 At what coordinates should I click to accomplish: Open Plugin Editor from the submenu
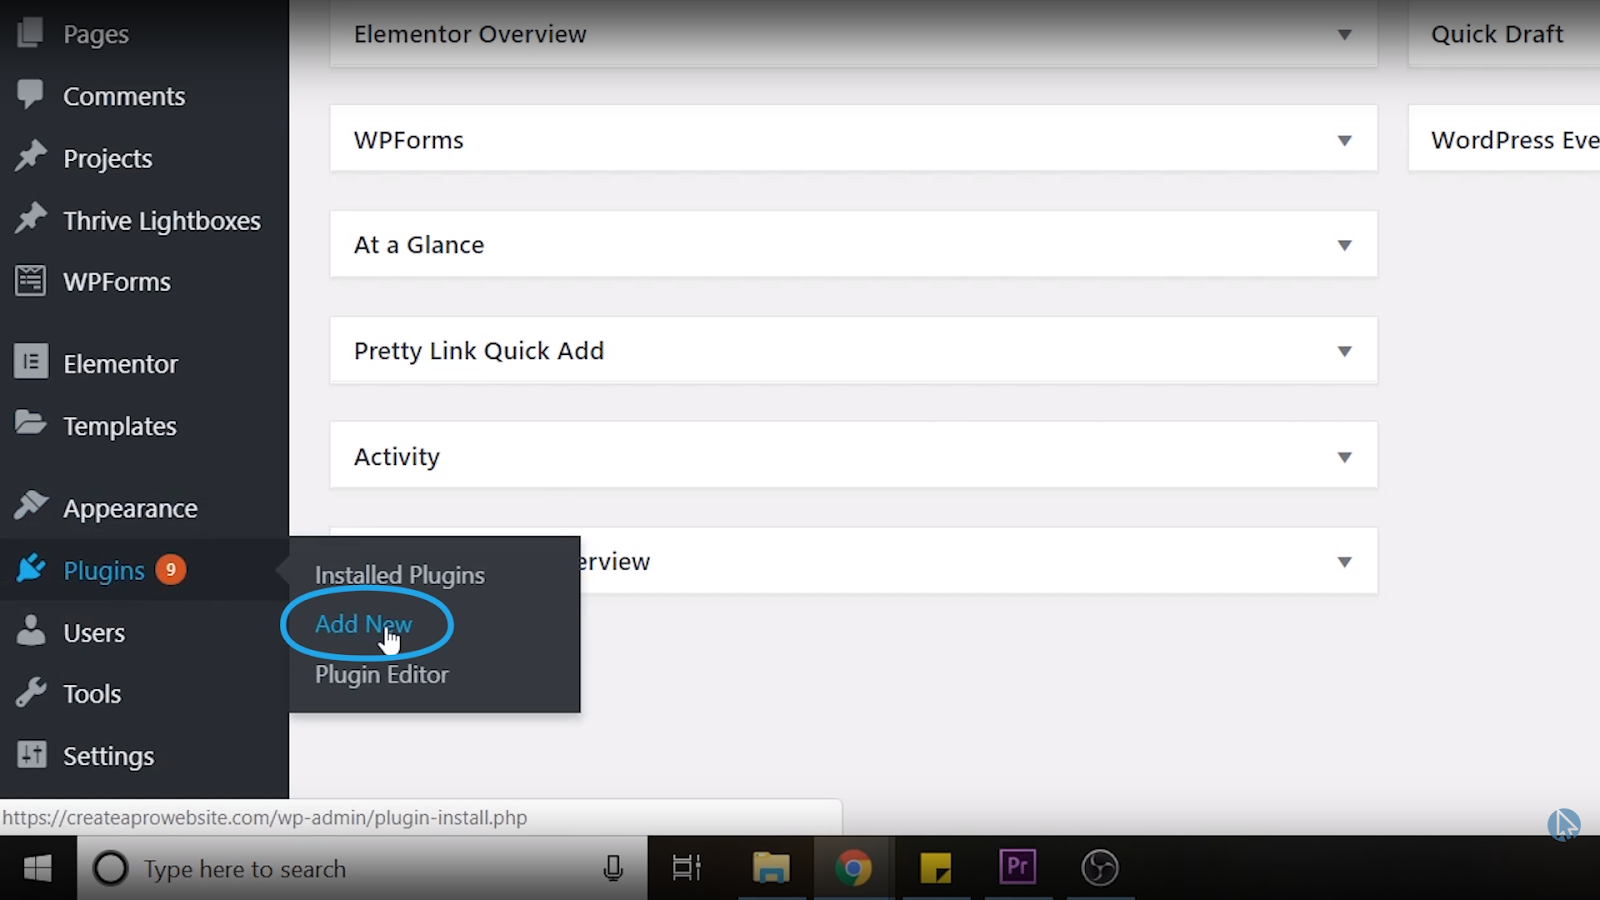click(382, 675)
